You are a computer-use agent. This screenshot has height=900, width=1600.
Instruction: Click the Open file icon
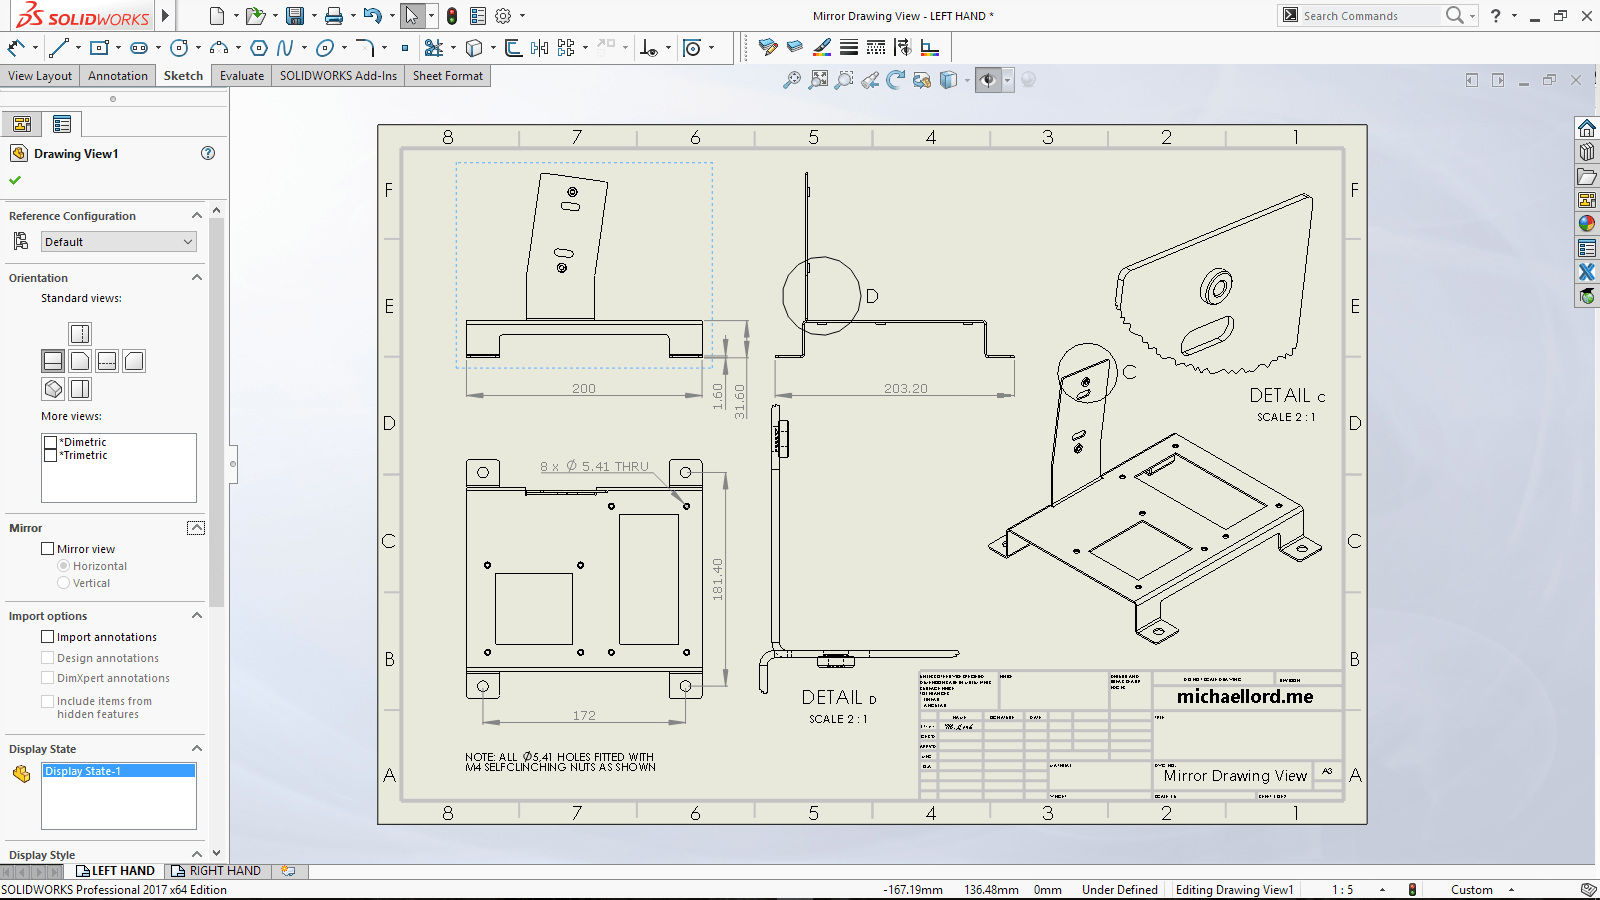click(255, 16)
